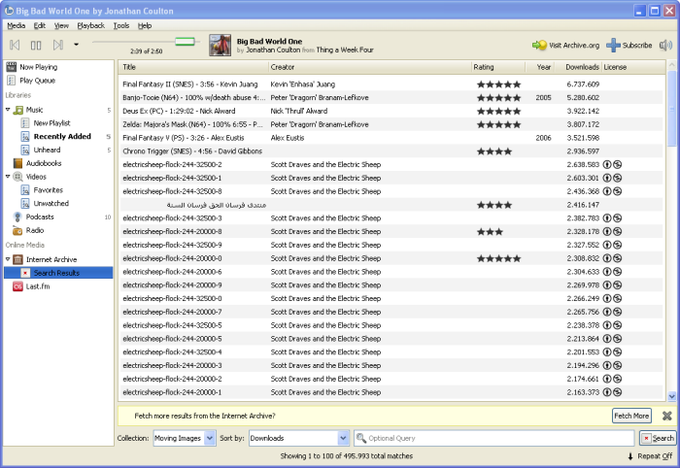
Task: Dismiss the fetch more results bar
Action: coord(667,416)
